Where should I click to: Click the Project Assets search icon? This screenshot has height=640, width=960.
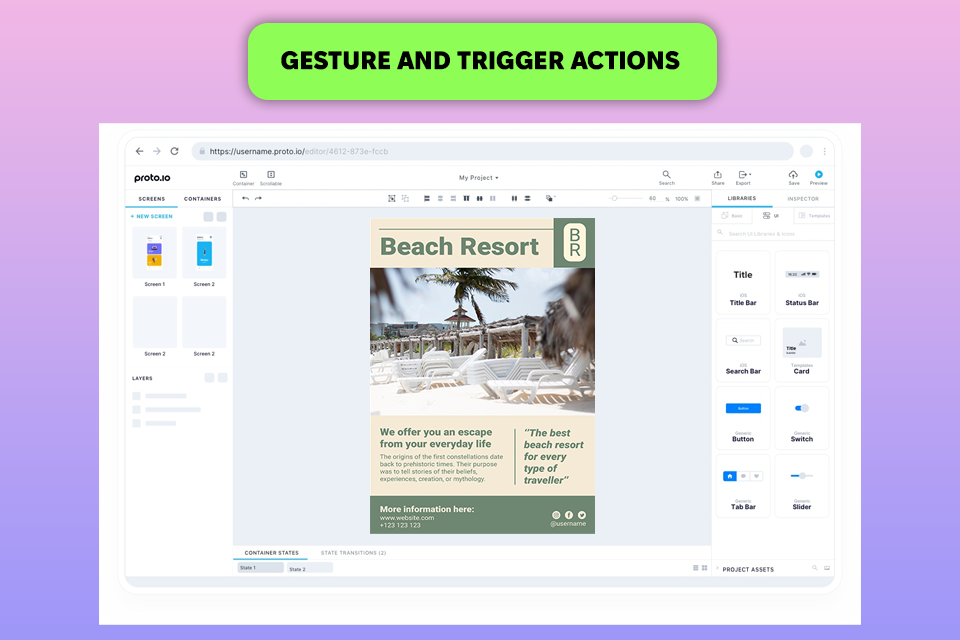point(815,568)
